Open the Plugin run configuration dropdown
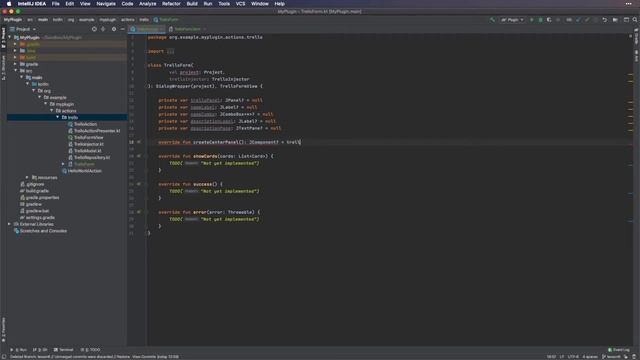This screenshot has width=640, height=360. coord(512,20)
